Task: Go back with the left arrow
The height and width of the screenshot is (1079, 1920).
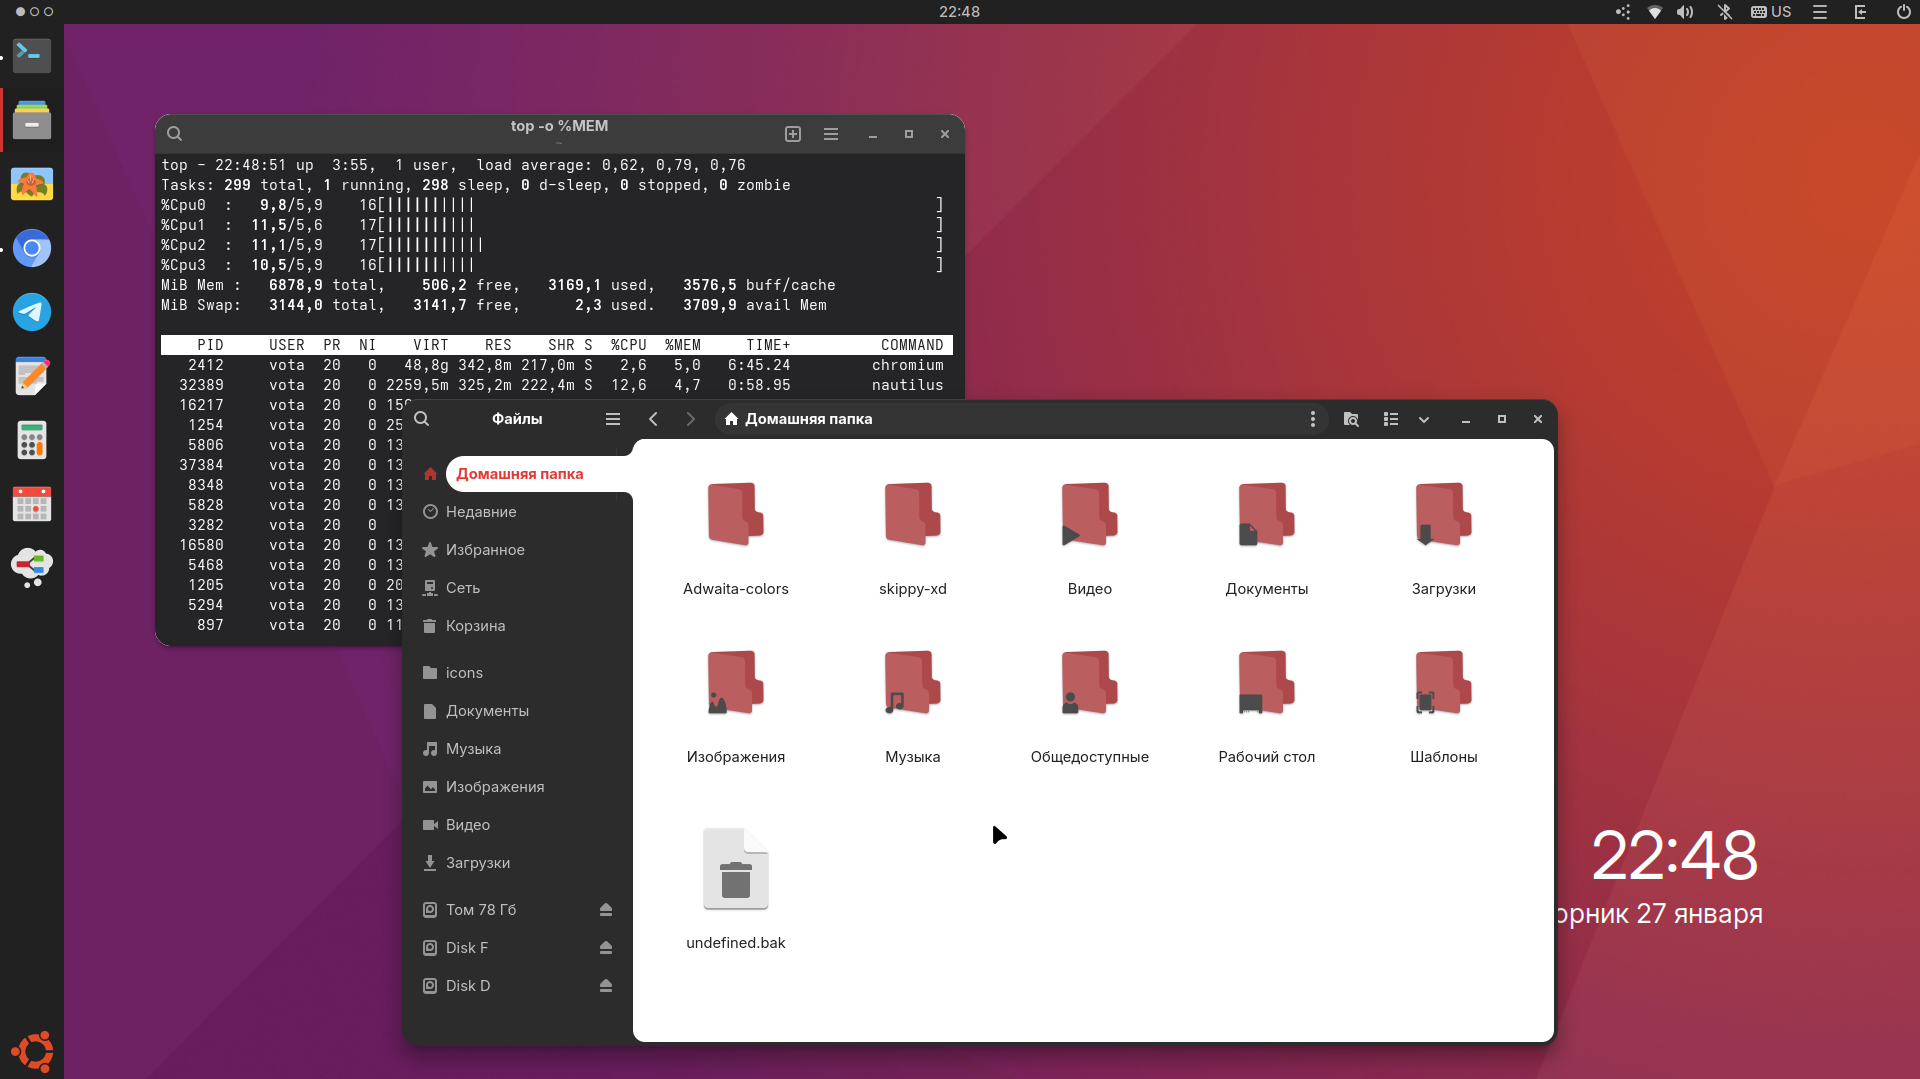Action: click(x=653, y=419)
